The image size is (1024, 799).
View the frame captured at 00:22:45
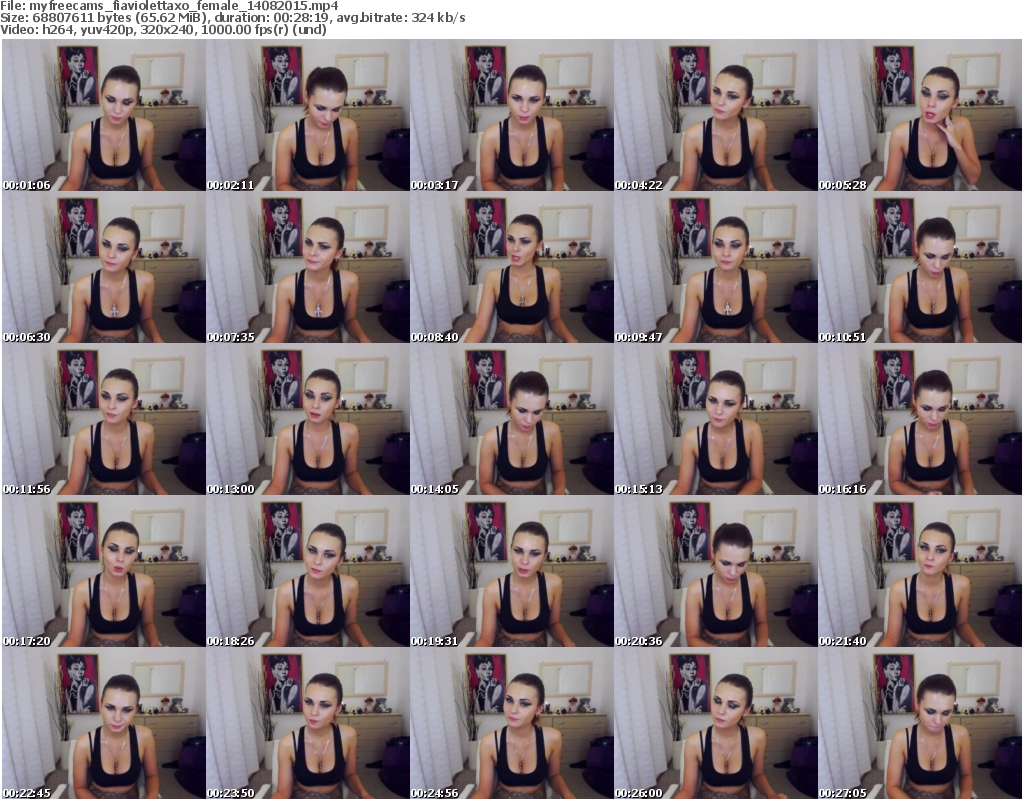tap(104, 723)
